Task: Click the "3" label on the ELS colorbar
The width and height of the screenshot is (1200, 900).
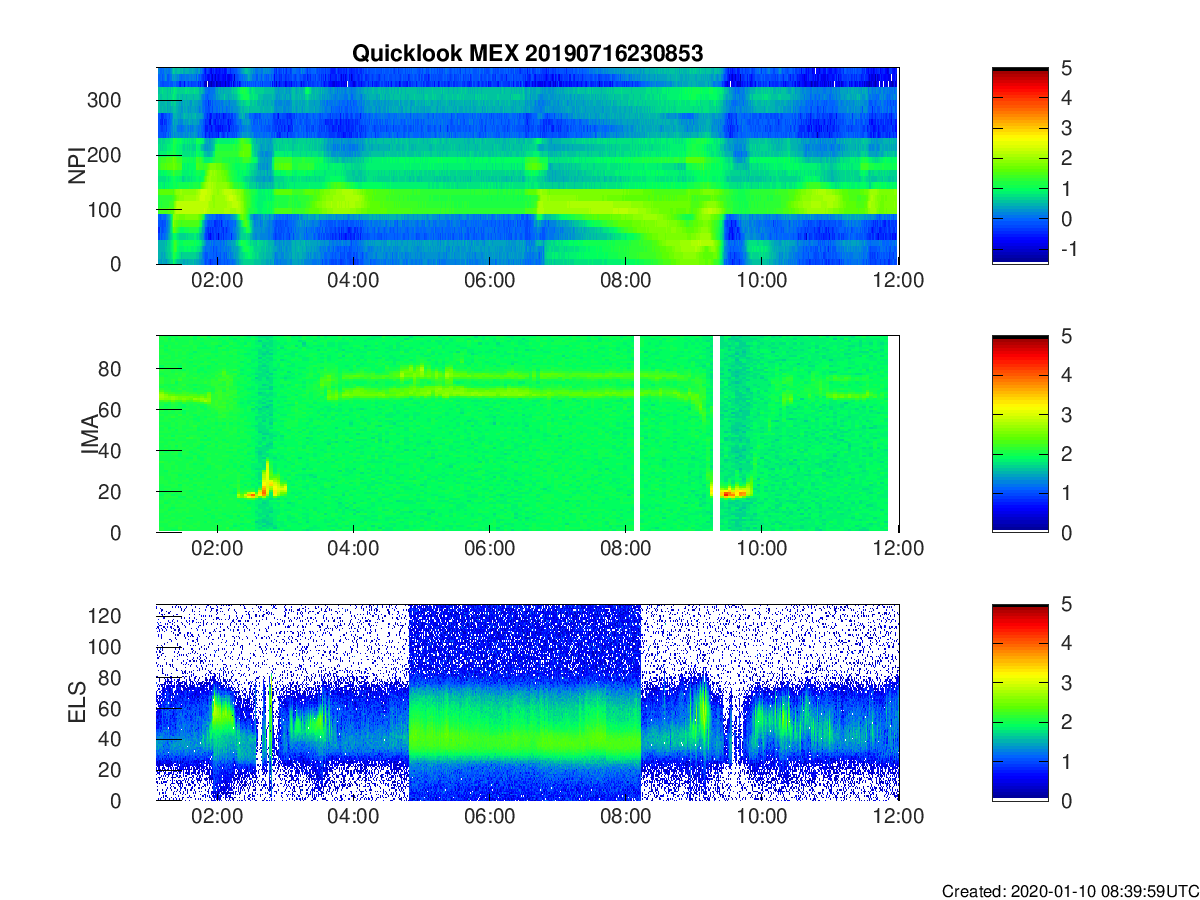Action: (1065, 682)
